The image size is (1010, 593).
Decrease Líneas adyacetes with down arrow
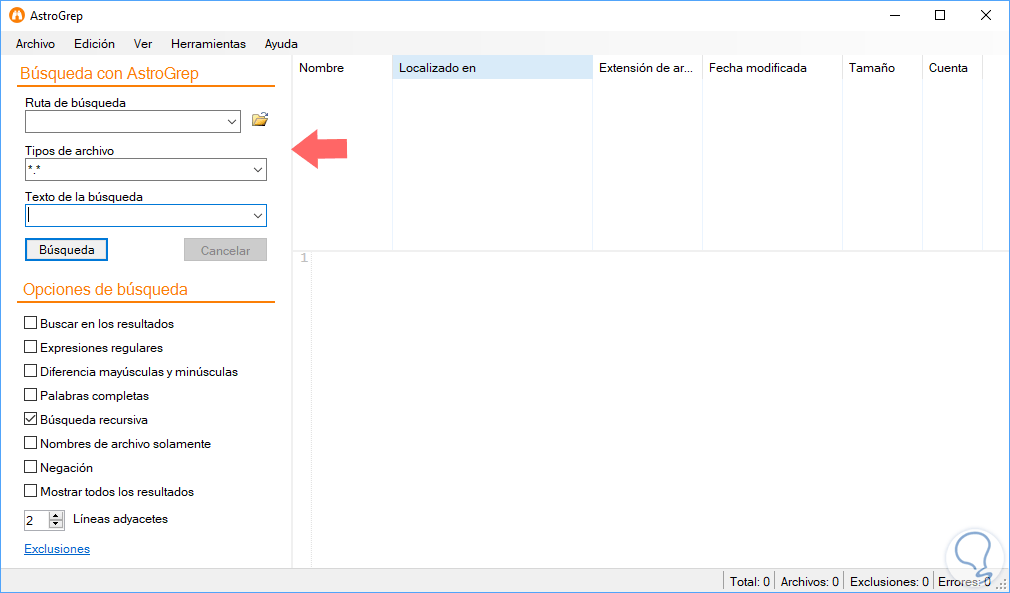point(57,524)
